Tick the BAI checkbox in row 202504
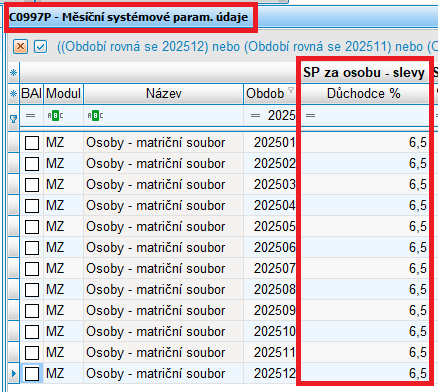Image resolution: width=438 pixels, height=392 pixels. pos(32,206)
